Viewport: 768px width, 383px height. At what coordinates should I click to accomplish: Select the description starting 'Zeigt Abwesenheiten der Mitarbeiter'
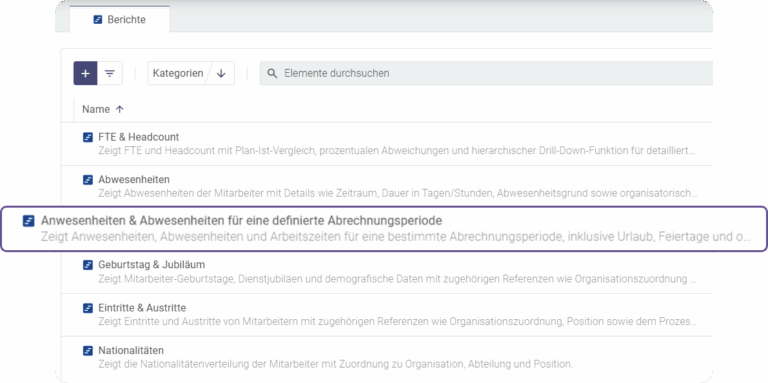pyautogui.click(x=397, y=193)
